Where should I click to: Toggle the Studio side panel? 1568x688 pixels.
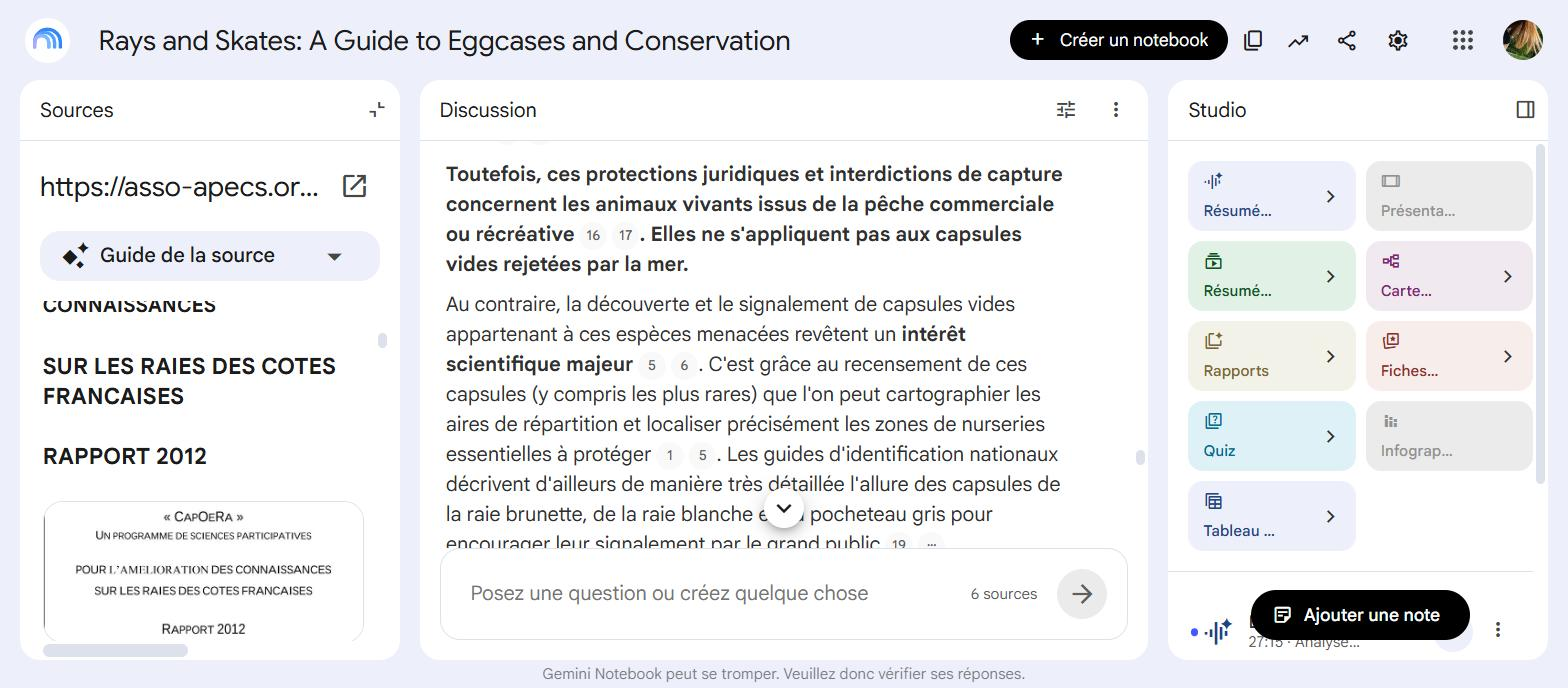coord(1525,110)
